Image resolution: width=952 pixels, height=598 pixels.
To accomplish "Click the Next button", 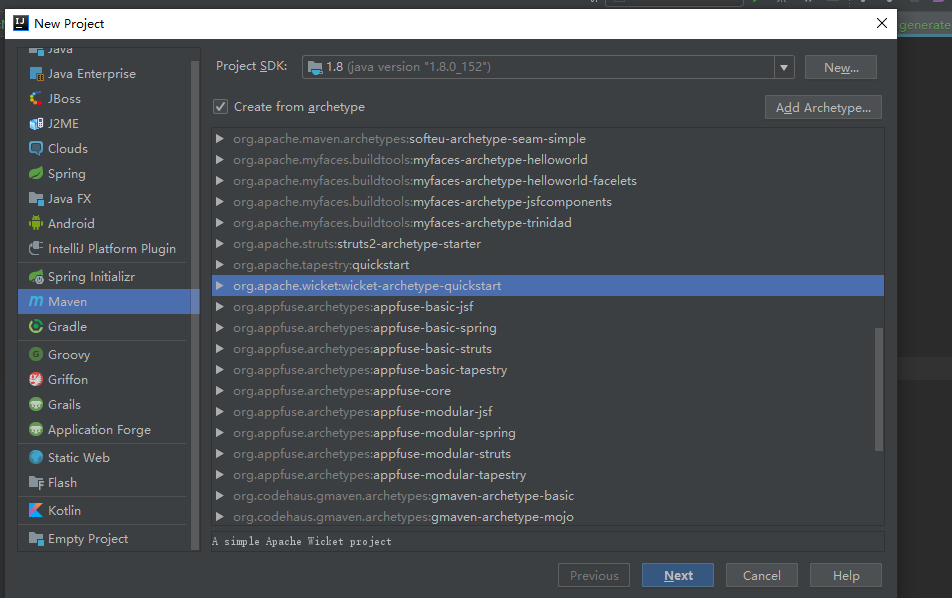I will pyautogui.click(x=678, y=576).
